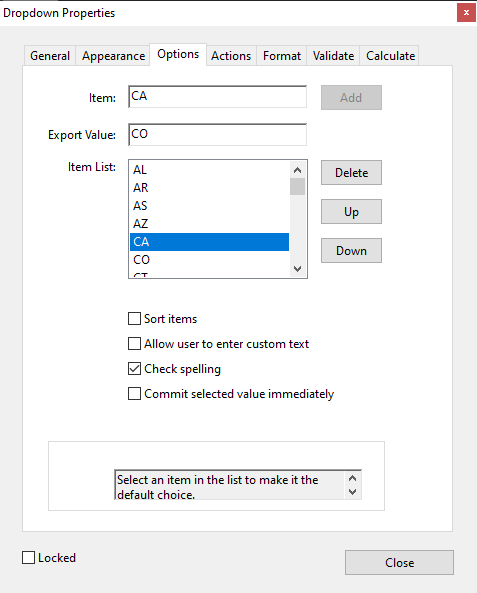
Task: Open the Calculate tab
Action: 390,56
